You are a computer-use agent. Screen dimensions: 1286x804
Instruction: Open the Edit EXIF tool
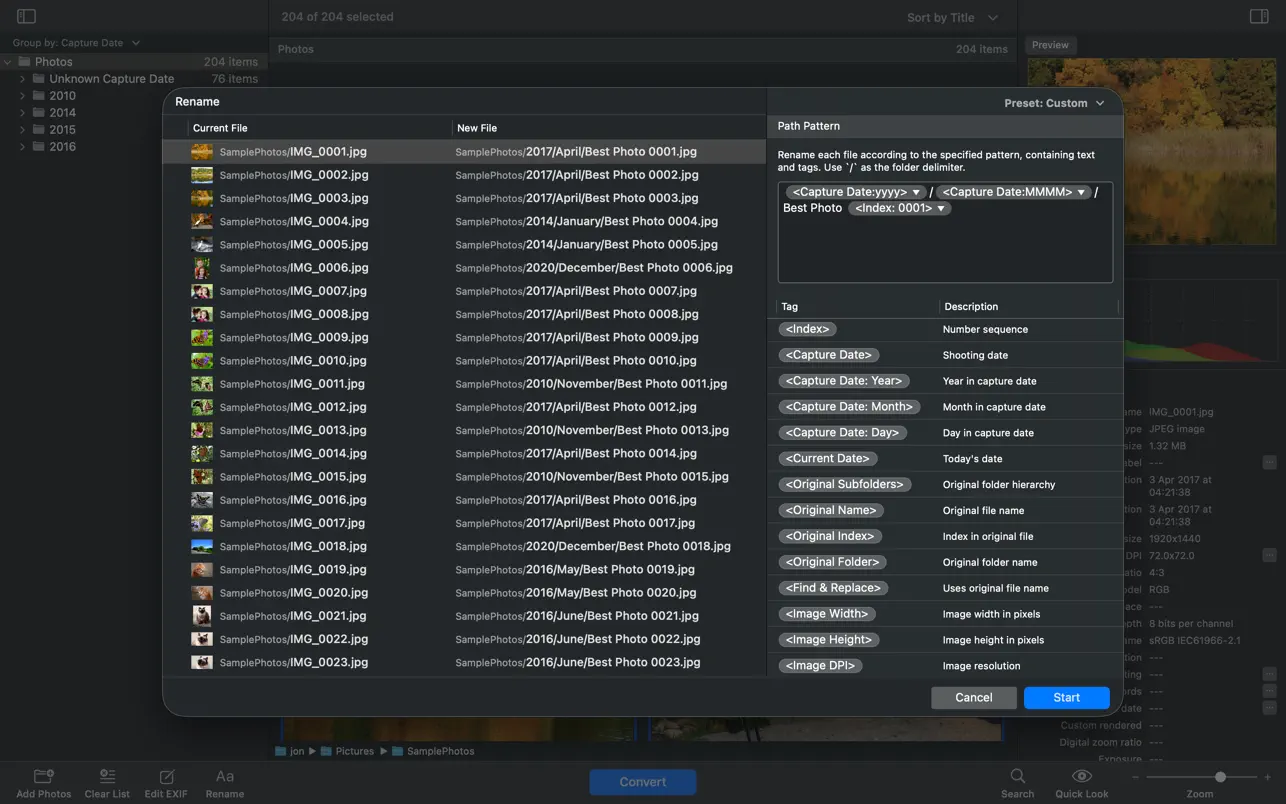point(166,777)
